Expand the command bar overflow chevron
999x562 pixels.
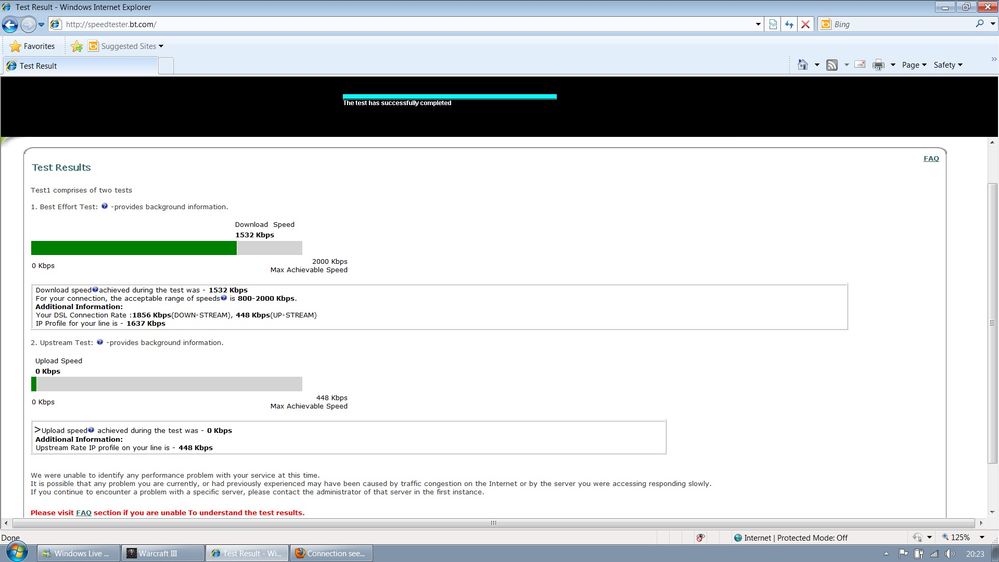point(993,59)
